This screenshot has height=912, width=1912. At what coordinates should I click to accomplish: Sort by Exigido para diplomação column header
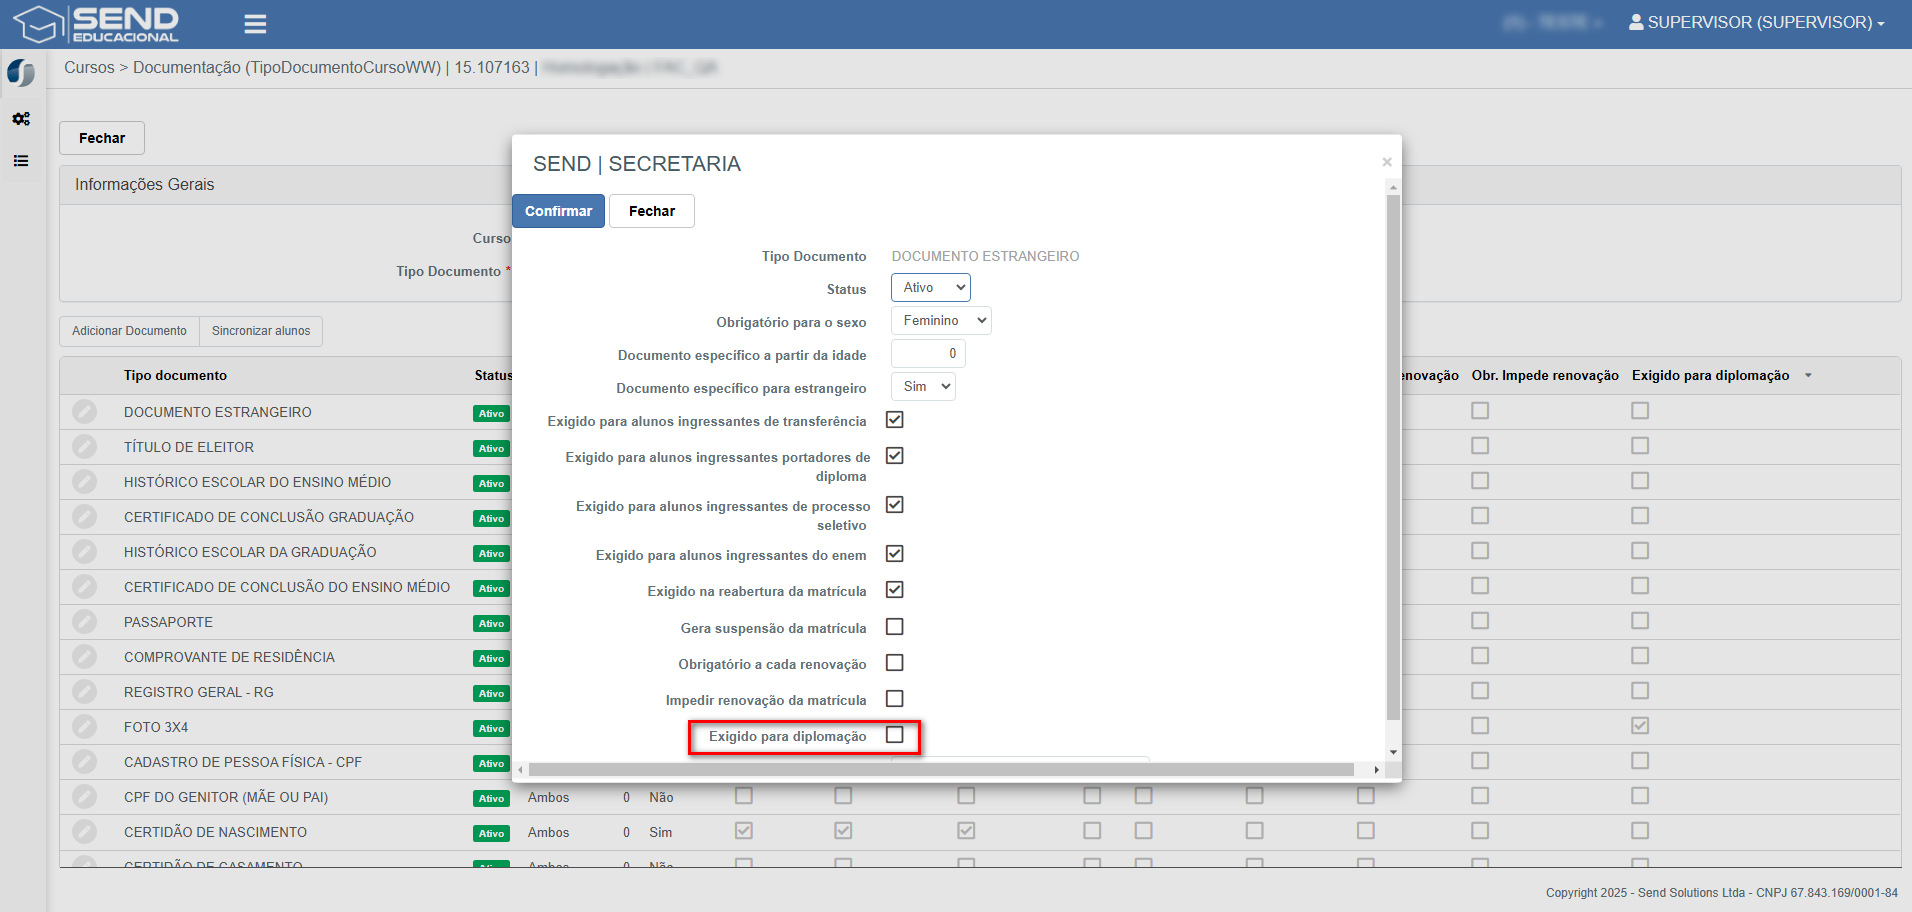(x=1711, y=376)
